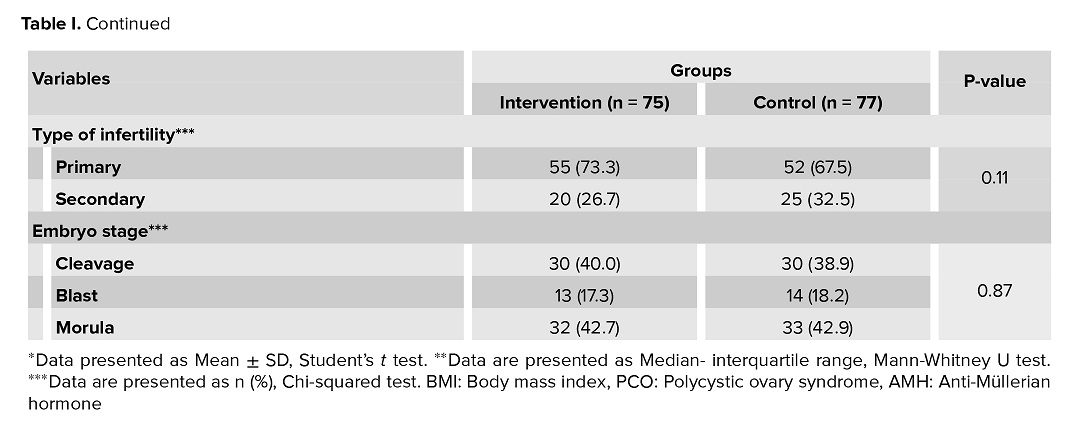Viewport: 1087px width, 430px height.
Task: Select the Cleavage row label
Action: coord(95,264)
